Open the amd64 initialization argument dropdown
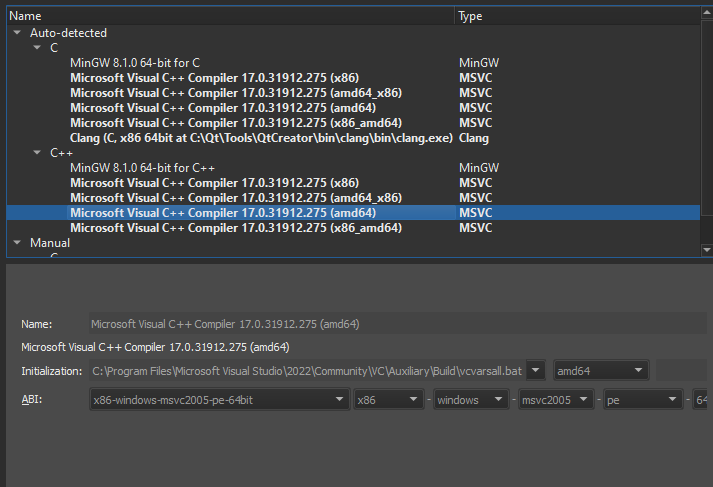The height and width of the screenshot is (487, 713). coord(601,371)
